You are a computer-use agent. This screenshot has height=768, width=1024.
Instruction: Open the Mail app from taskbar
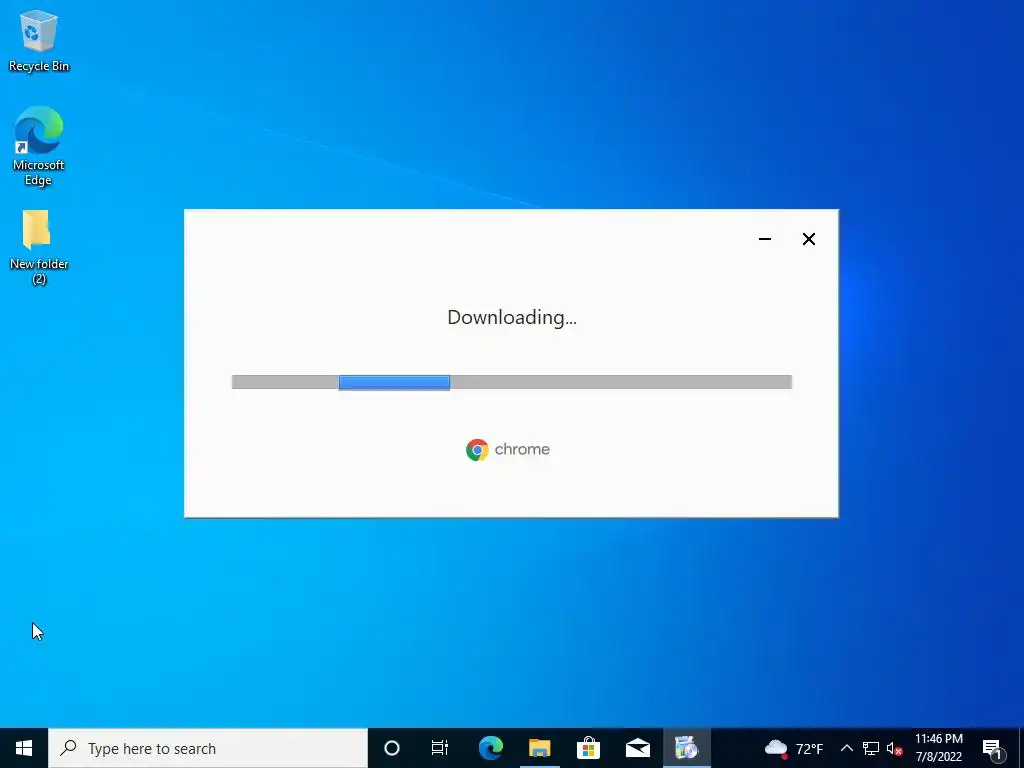coord(637,748)
